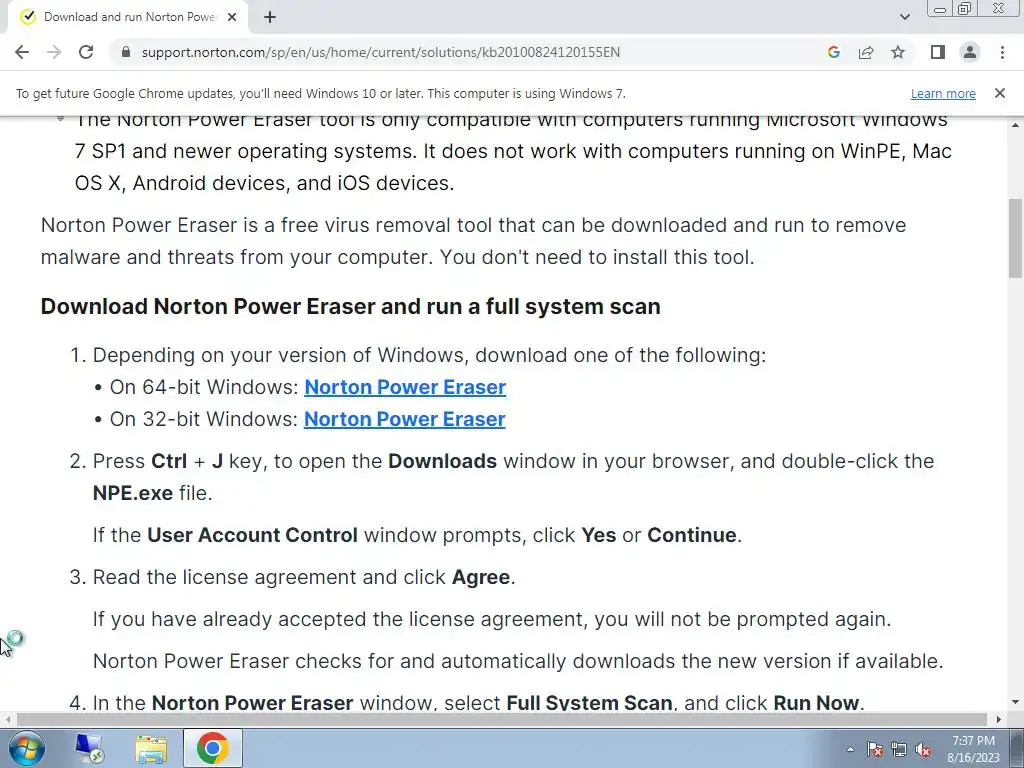Reload the Norton support page
The image size is (1024, 768).
(x=86, y=52)
